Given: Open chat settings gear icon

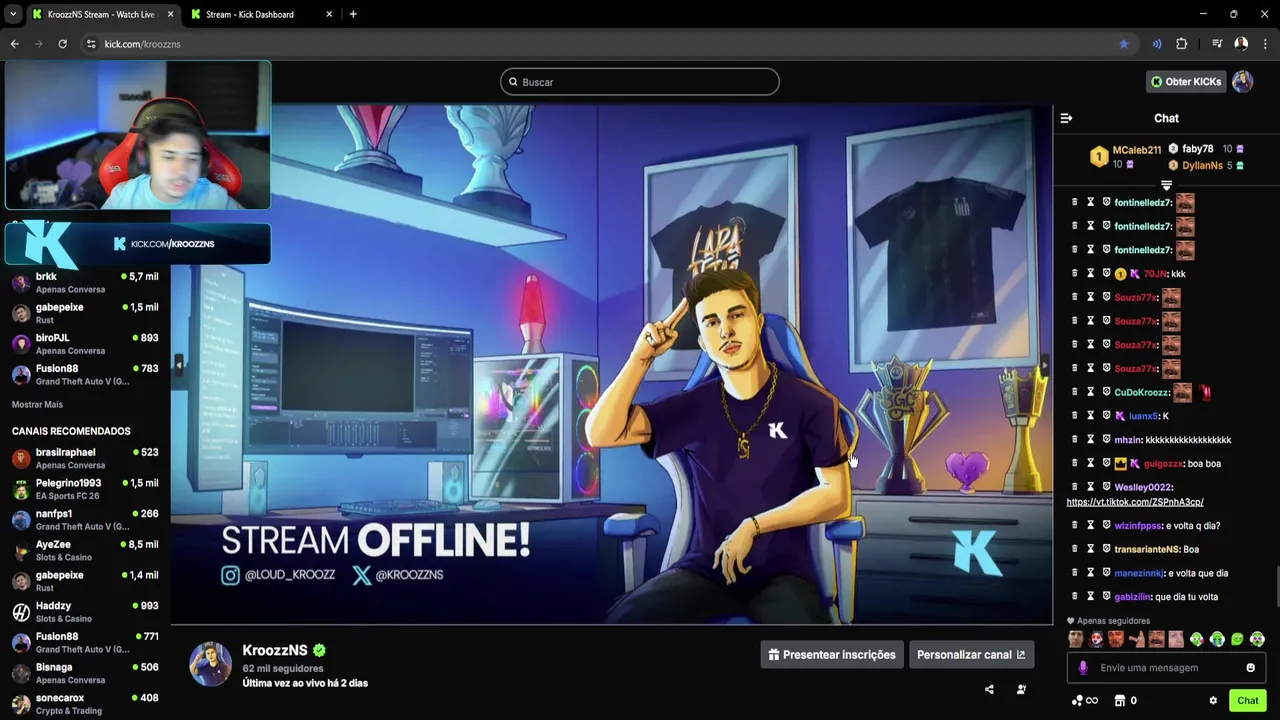Looking at the screenshot, I should coord(1213,701).
